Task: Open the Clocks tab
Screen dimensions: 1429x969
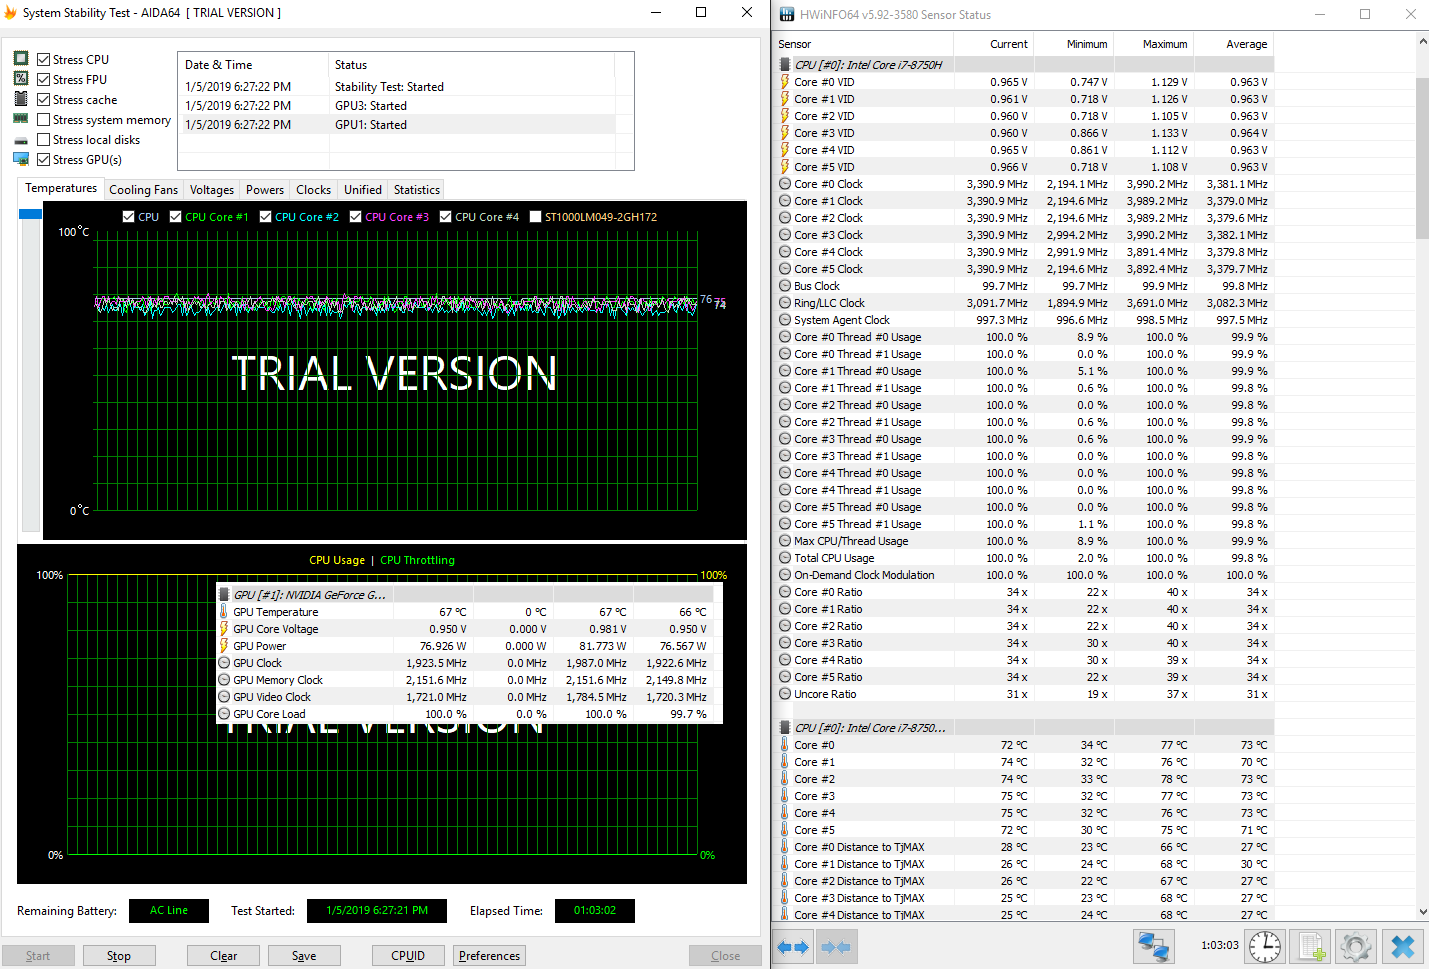Action: click(x=313, y=190)
